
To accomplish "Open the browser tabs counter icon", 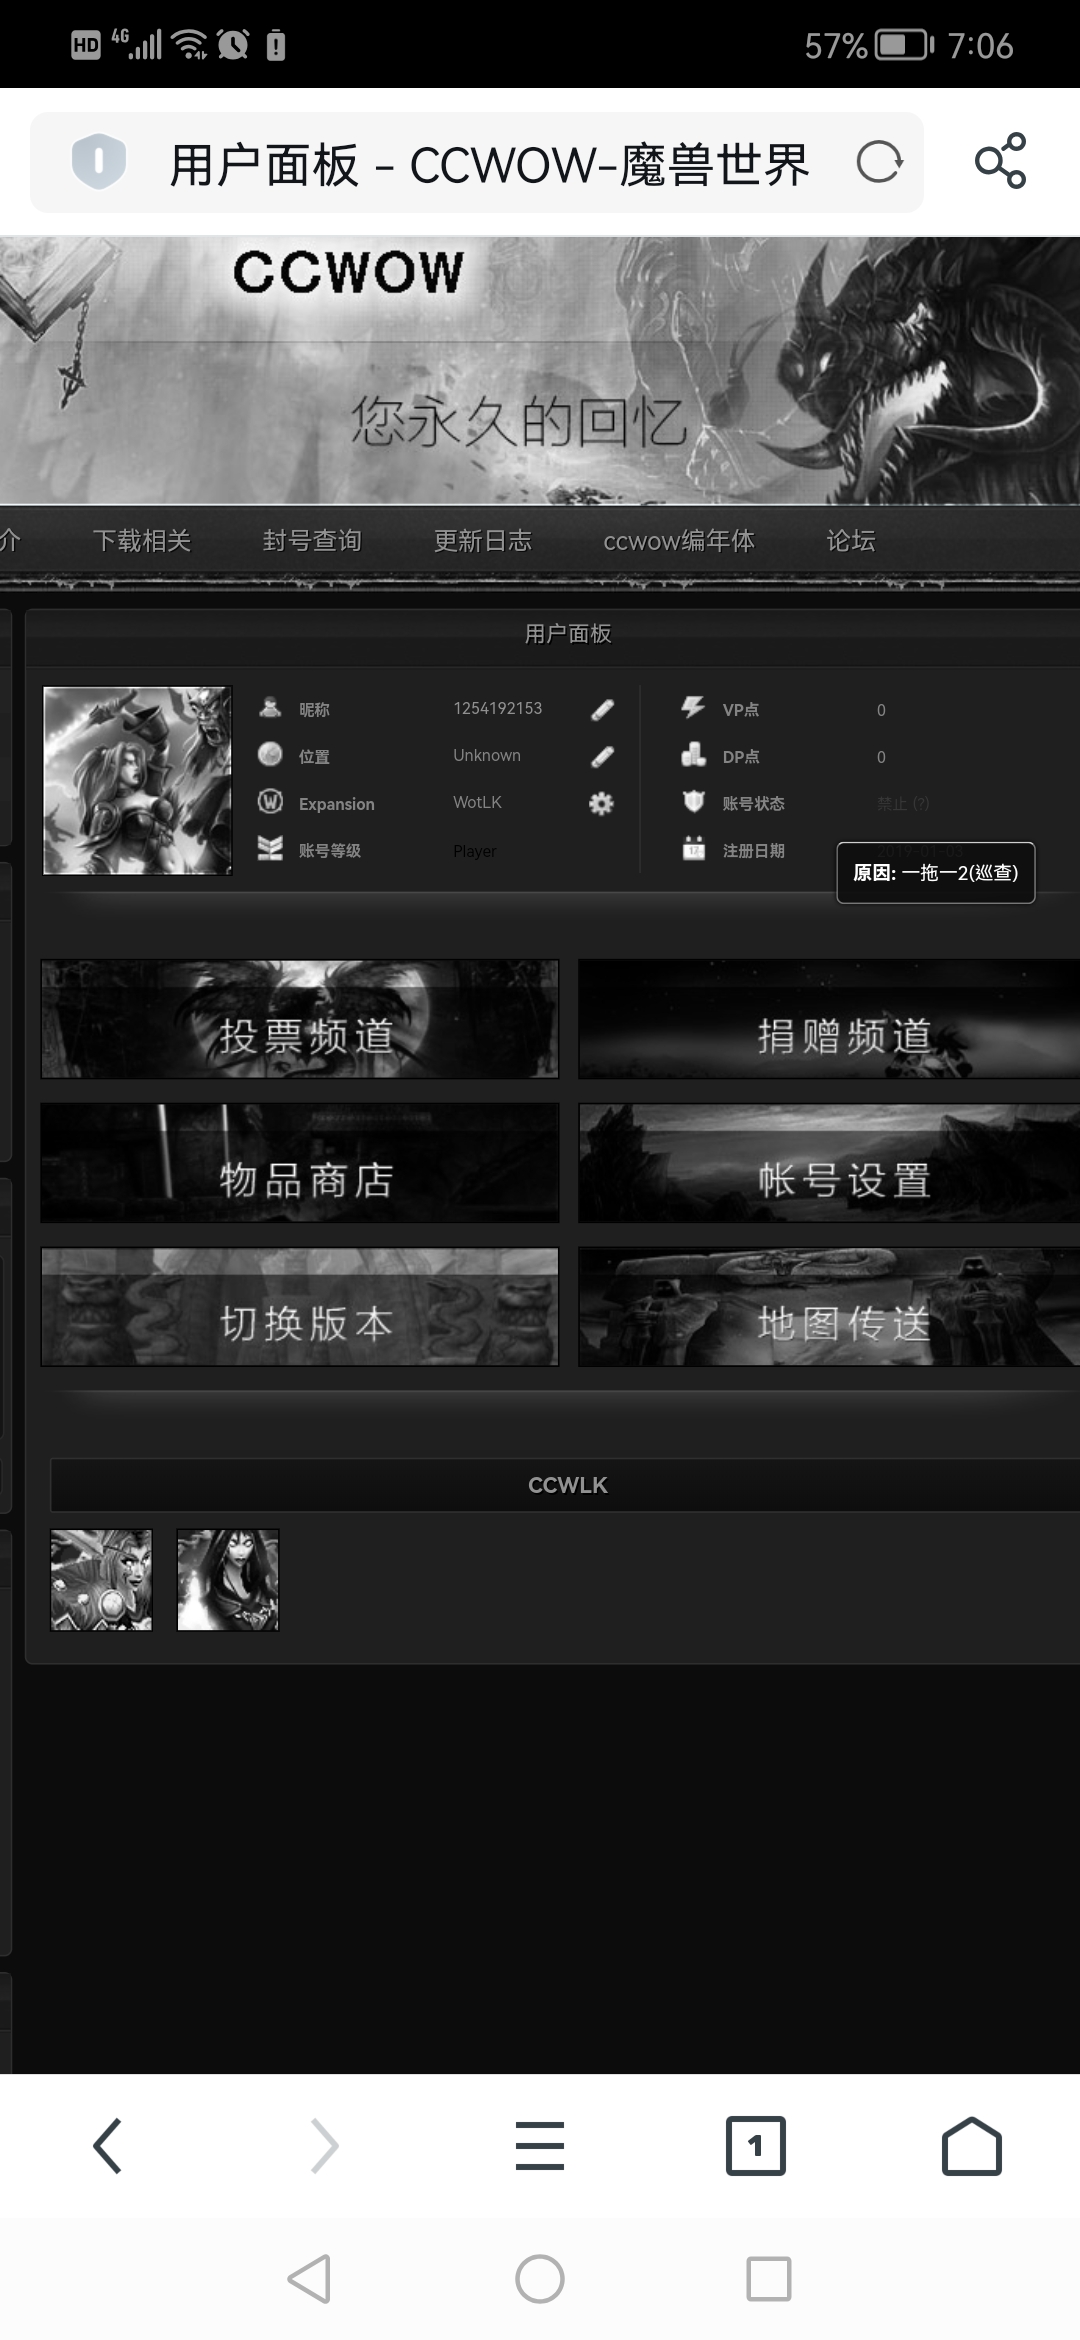I will (755, 2146).
